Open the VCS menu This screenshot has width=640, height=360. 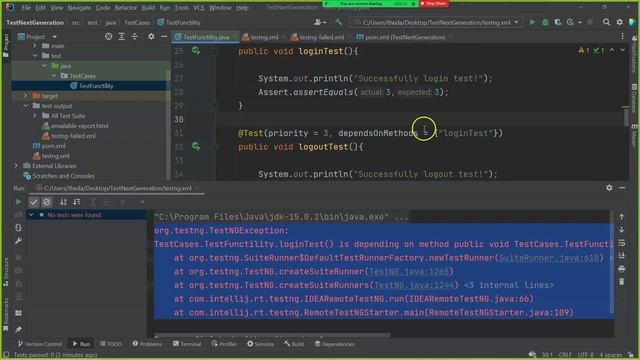coord(199,8)
